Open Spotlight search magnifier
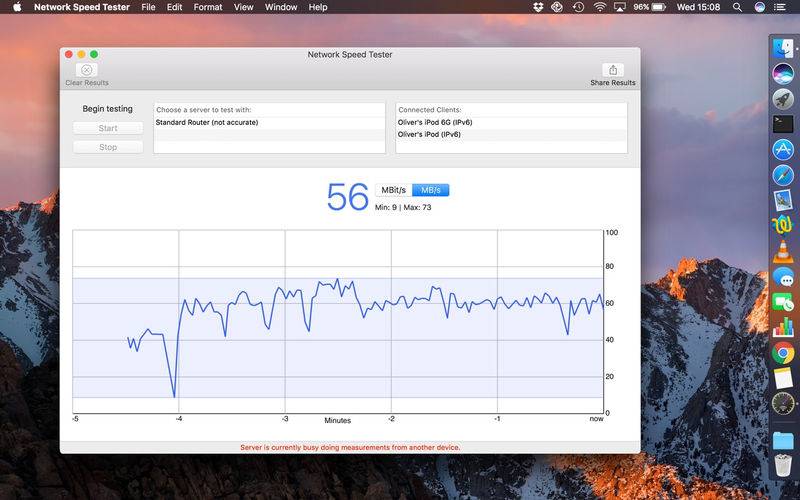800x500 pixels. (x=737, y=7)
